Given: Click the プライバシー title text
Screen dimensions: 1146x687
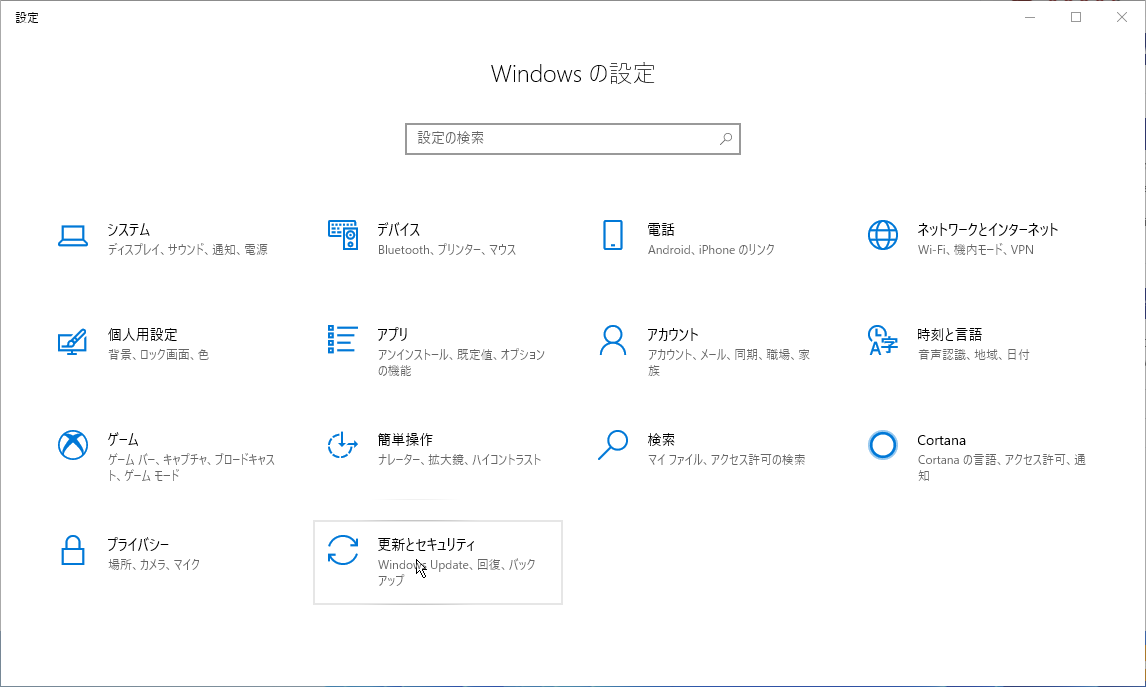Looking at the screenshot, I should pos(138,544).
